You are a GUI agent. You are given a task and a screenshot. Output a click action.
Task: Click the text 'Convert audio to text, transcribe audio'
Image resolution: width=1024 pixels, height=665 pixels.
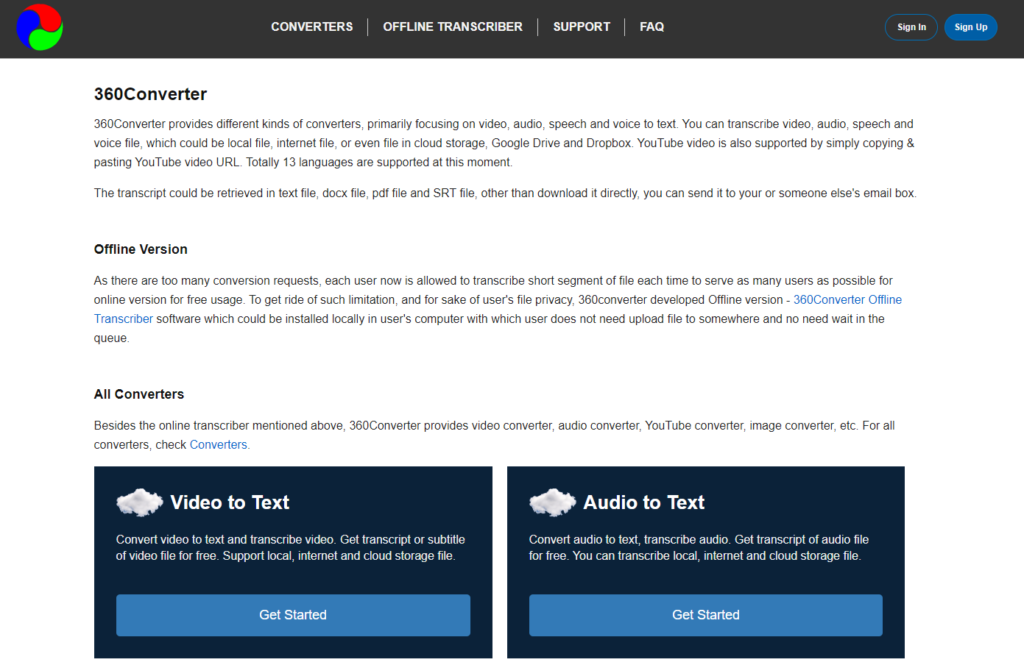629,540
